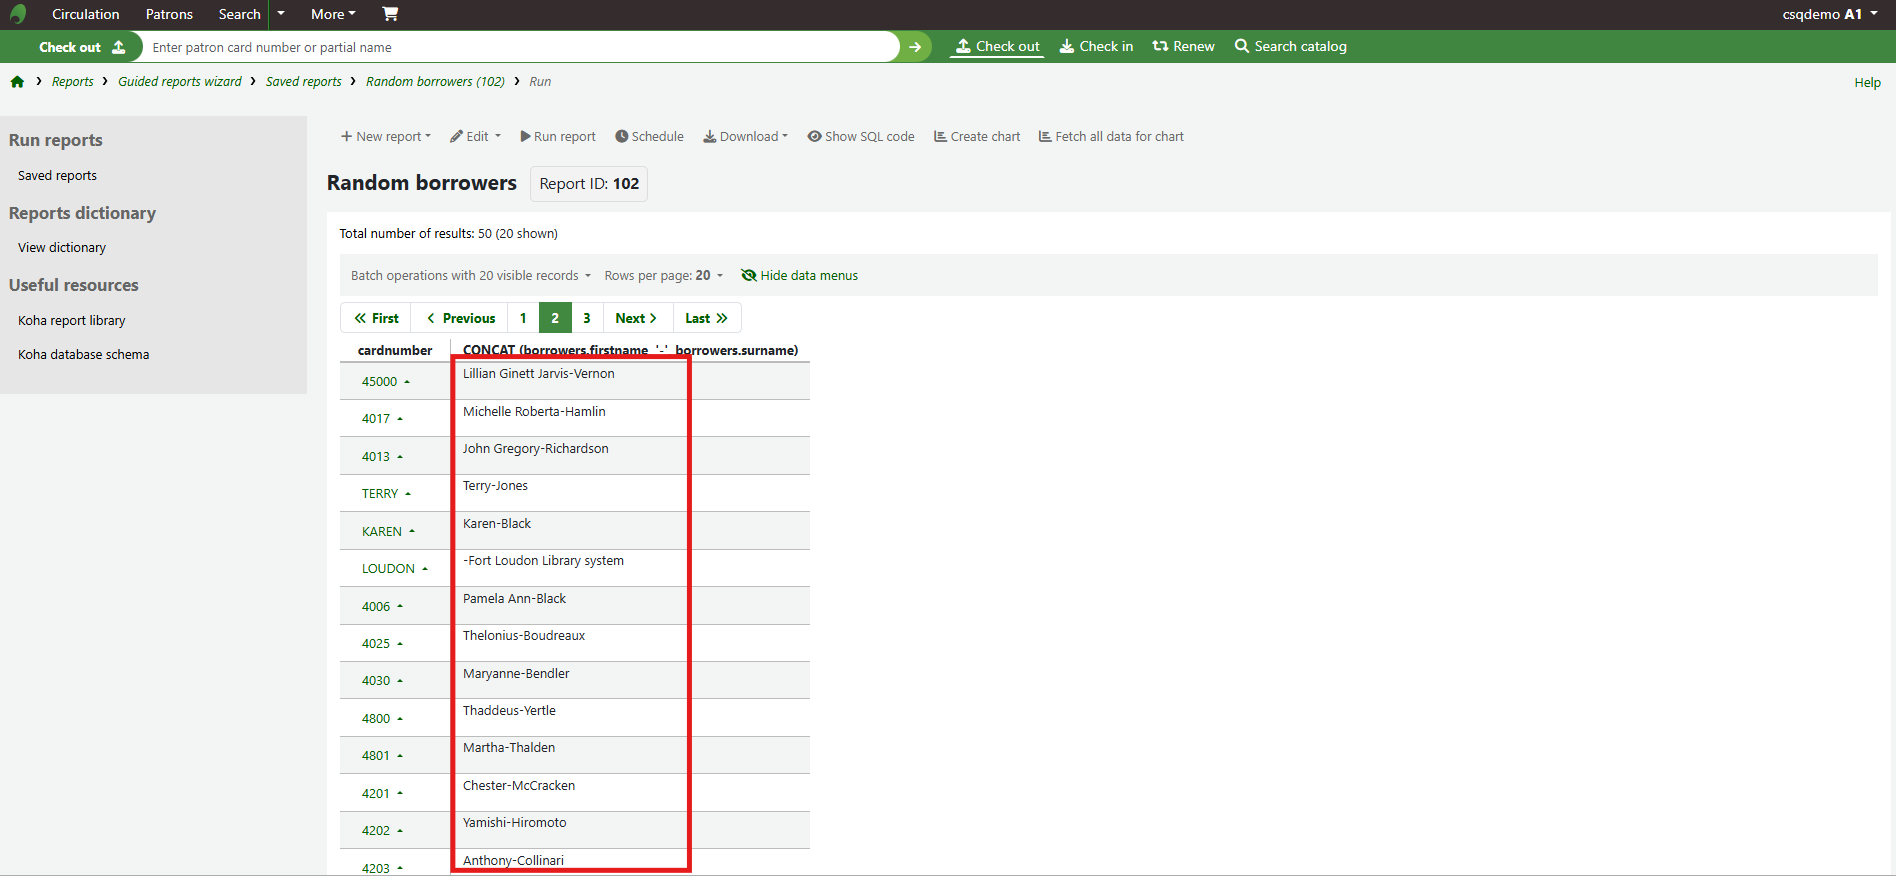
Task: Open data menu for cardnumber LOUDON
Action: click(x=395, y=569)
